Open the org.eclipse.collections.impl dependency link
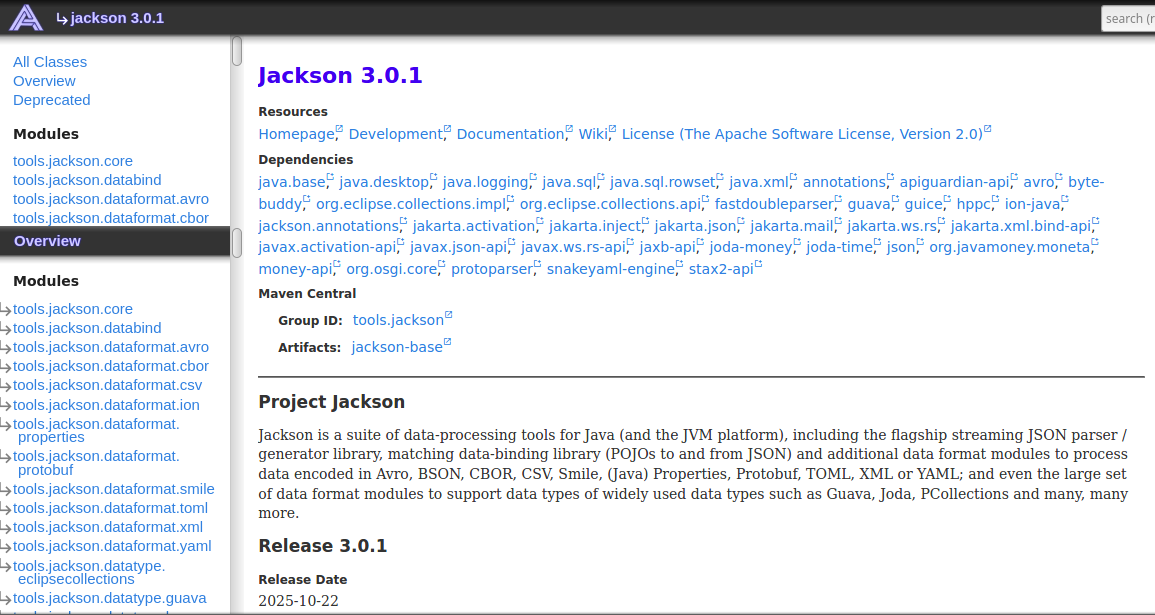1155x615 pixels. click(411, 204)
